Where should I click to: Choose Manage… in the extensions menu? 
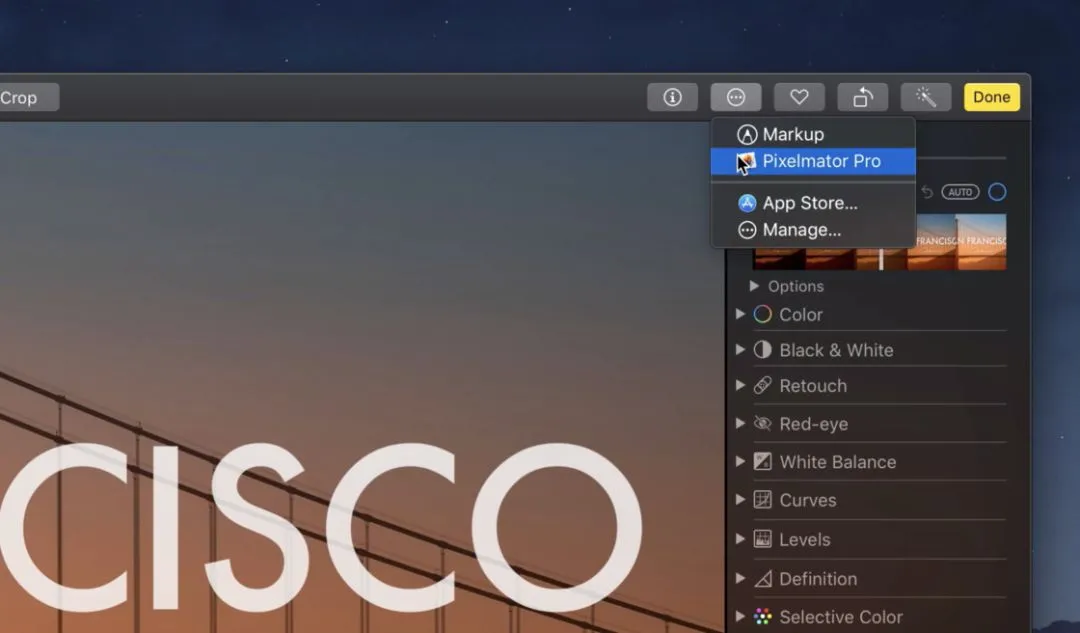click(x=813, y=230)
